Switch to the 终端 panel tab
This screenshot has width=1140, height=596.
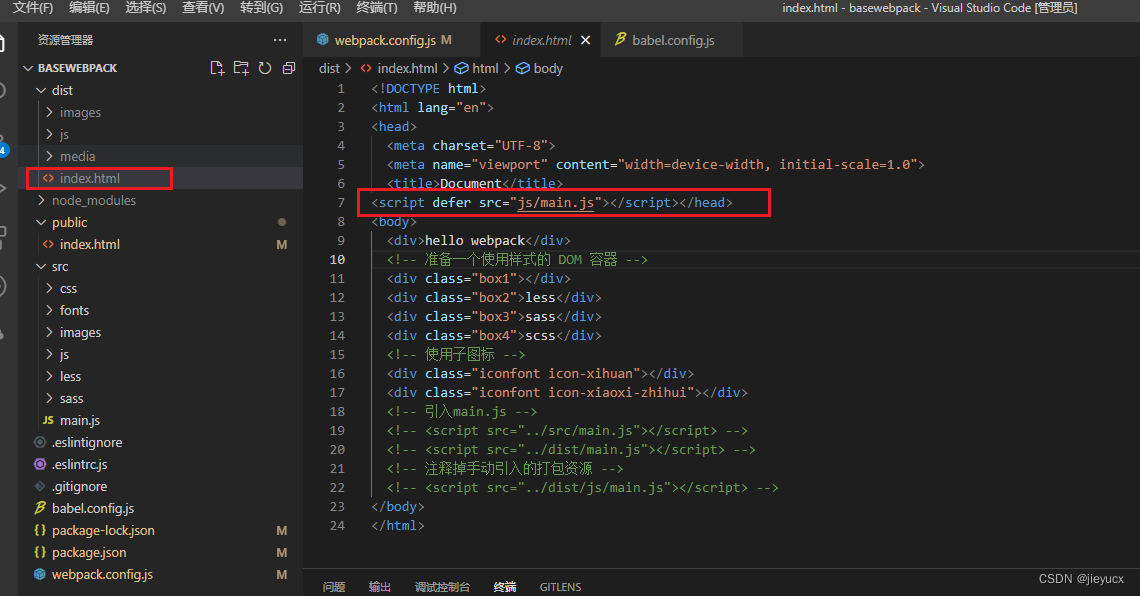click(x=505, y=587)
